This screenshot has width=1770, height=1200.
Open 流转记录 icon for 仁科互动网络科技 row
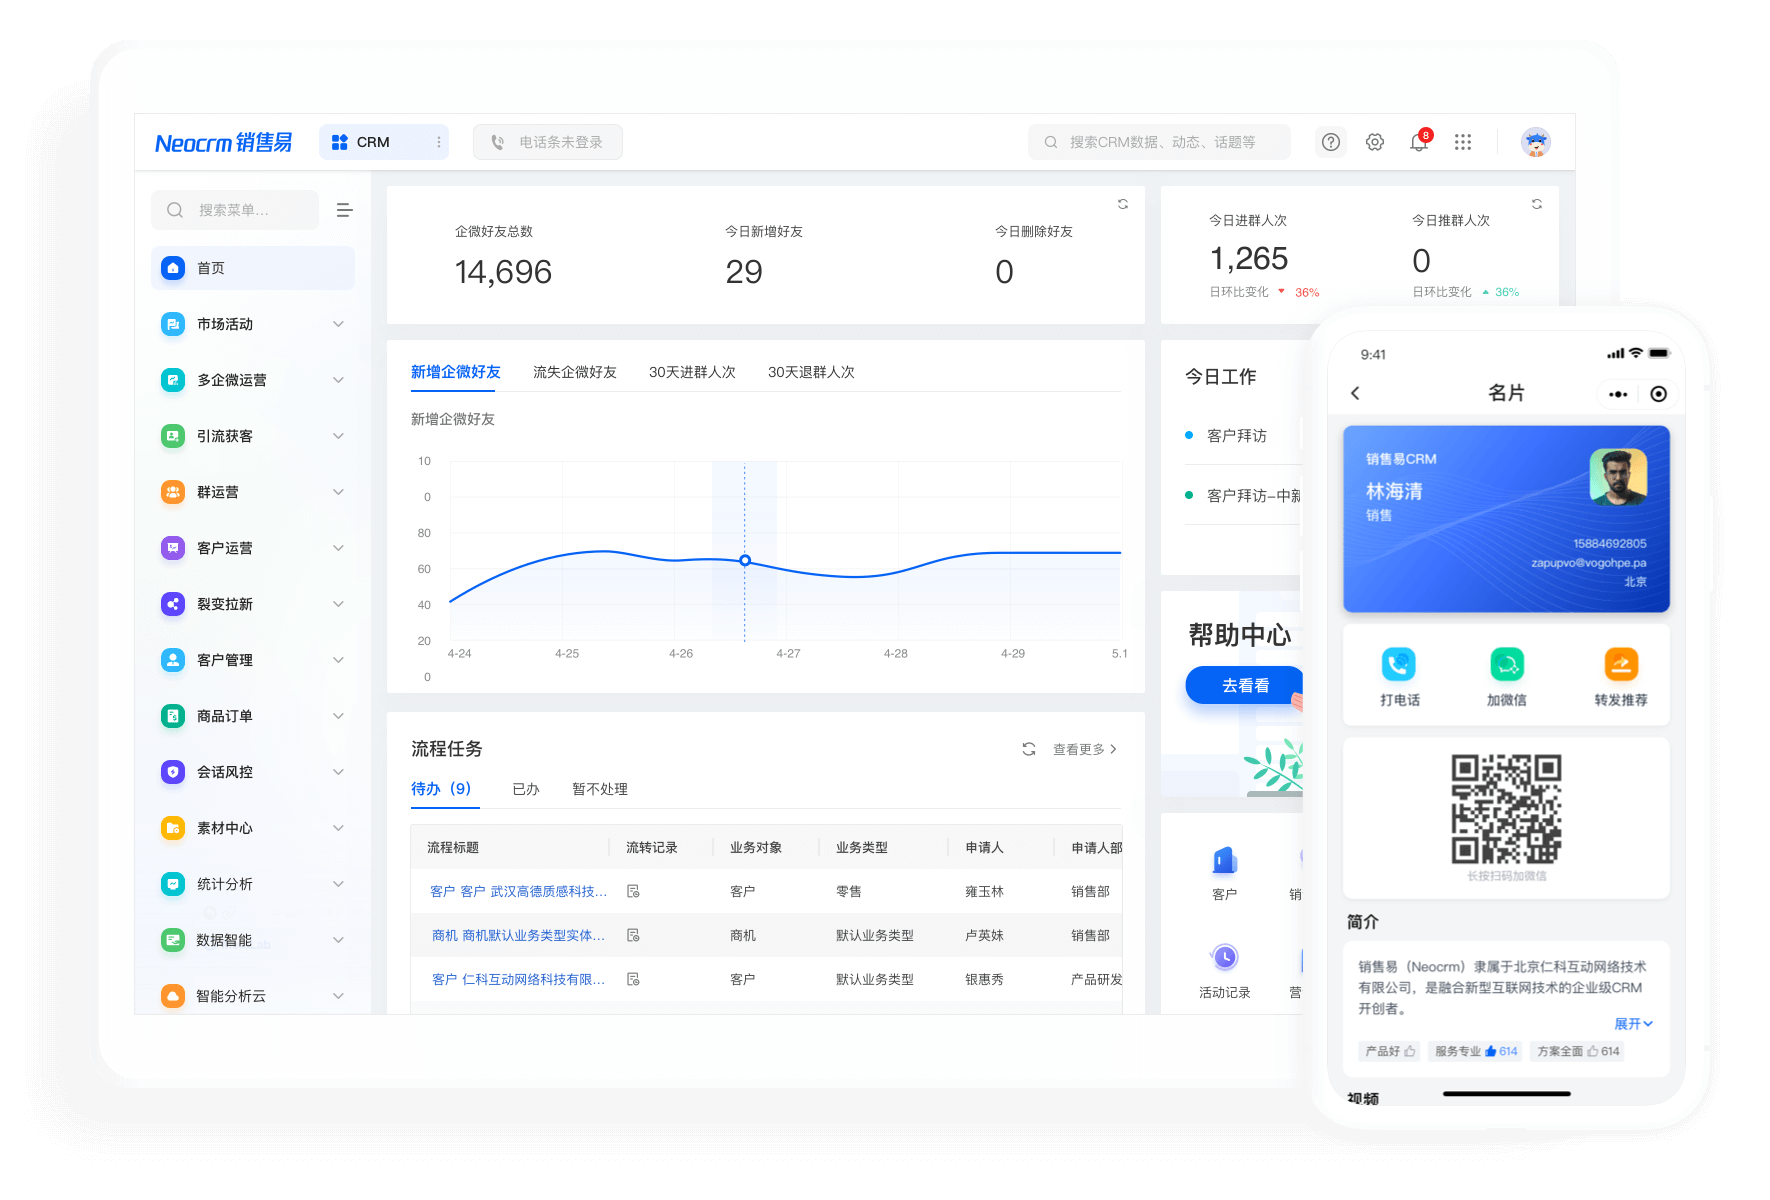pos(633,979)
